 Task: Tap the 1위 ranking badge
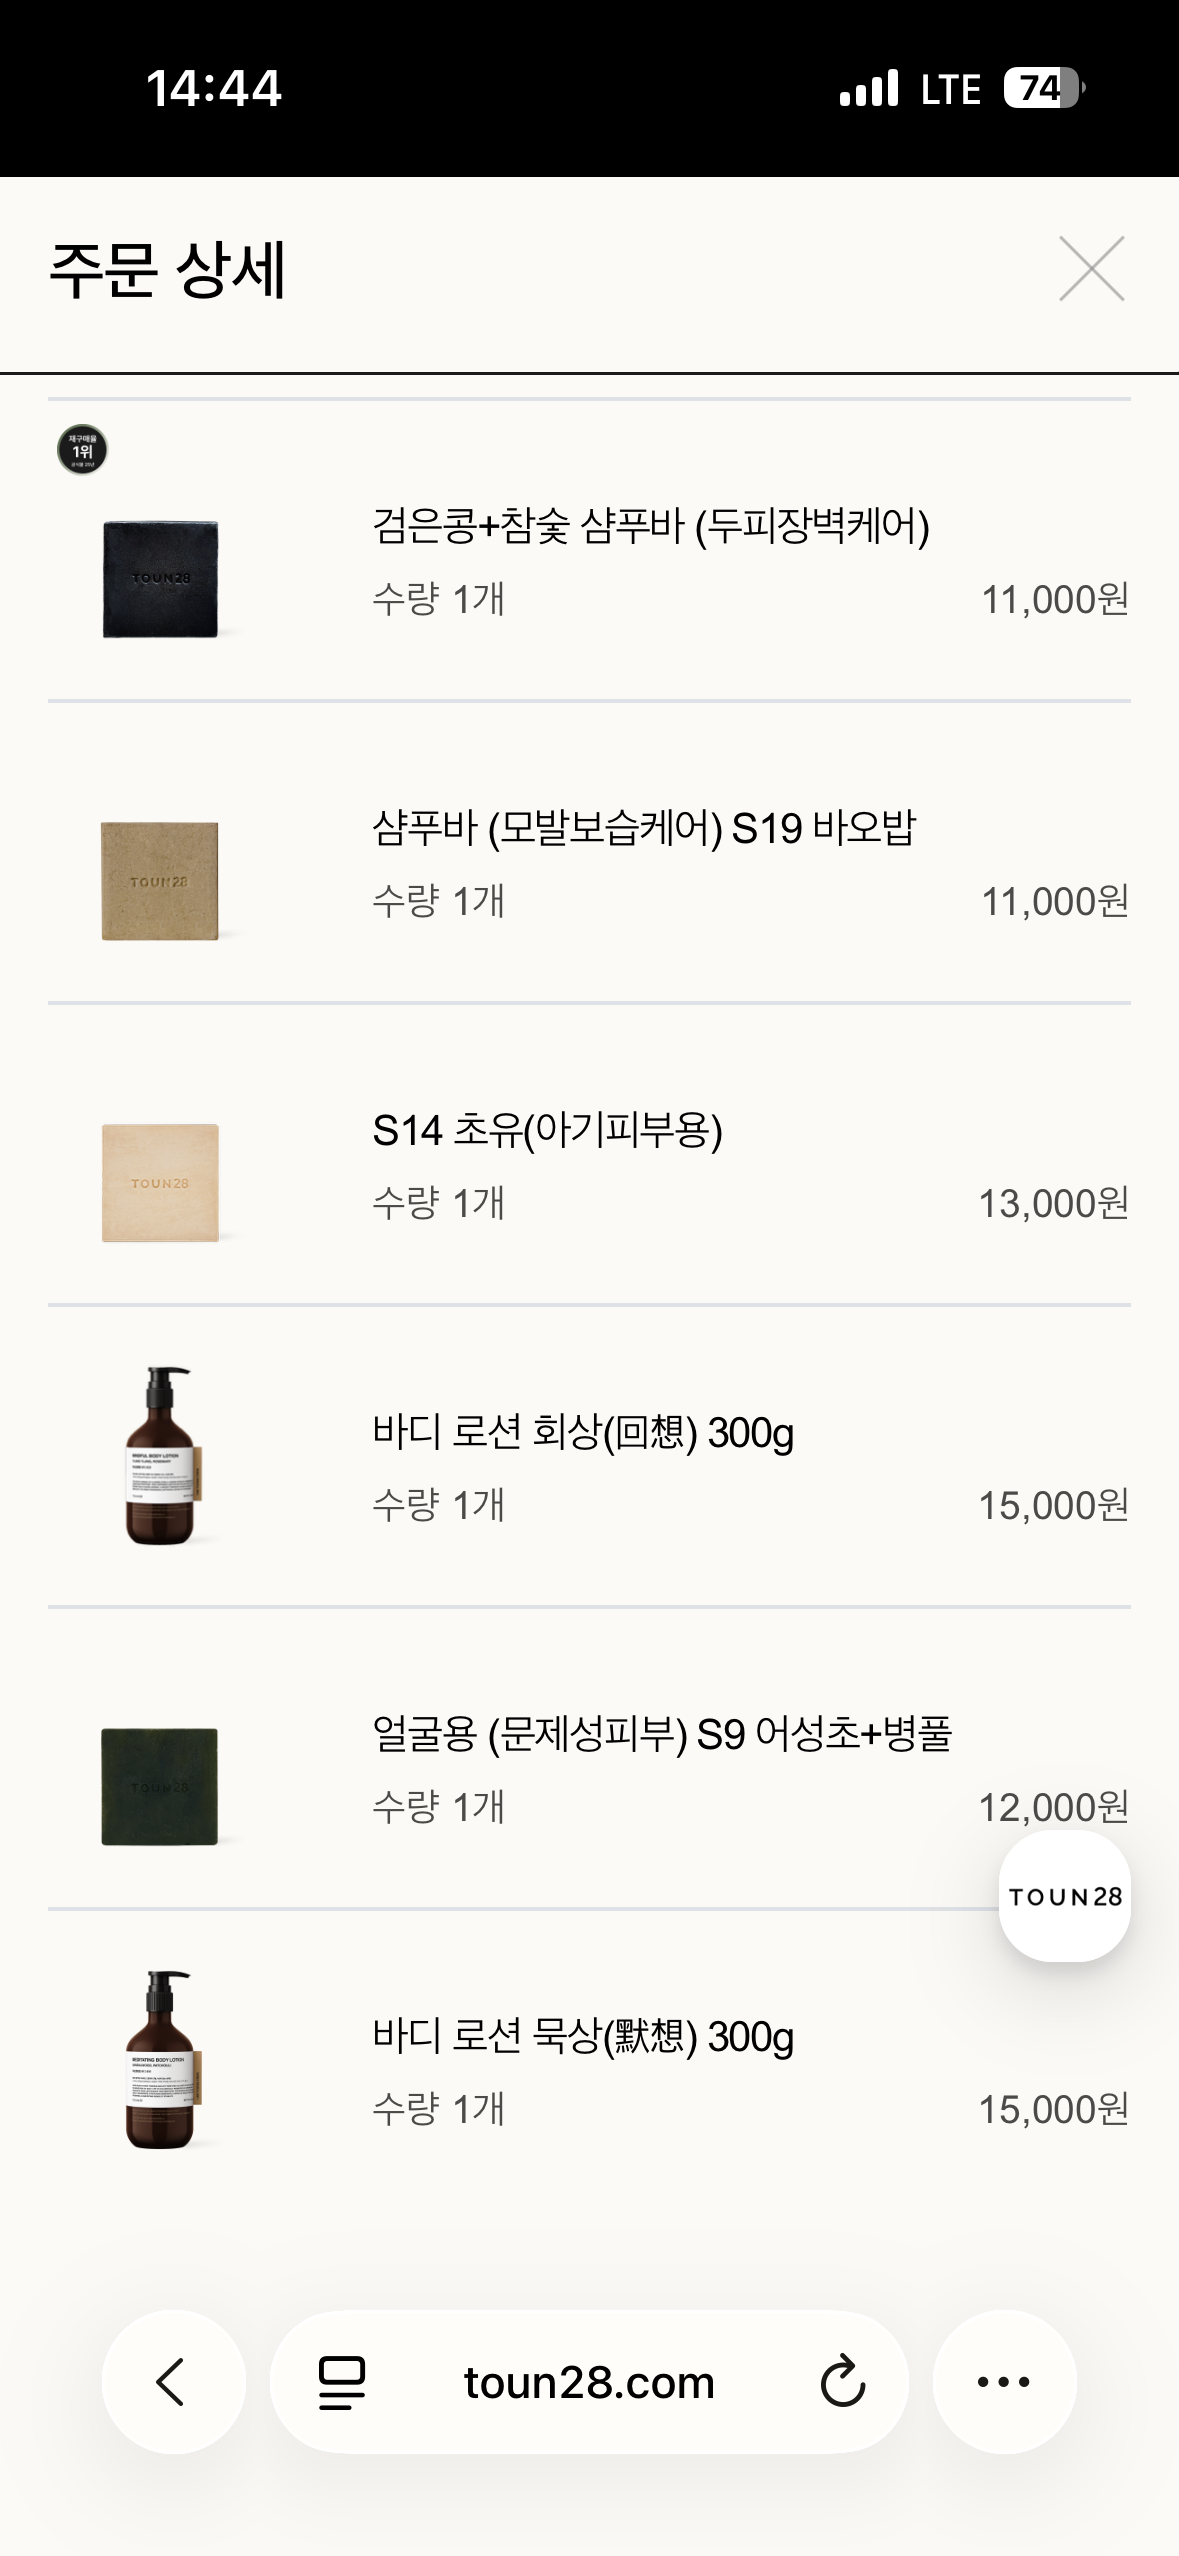click(82, 450)
